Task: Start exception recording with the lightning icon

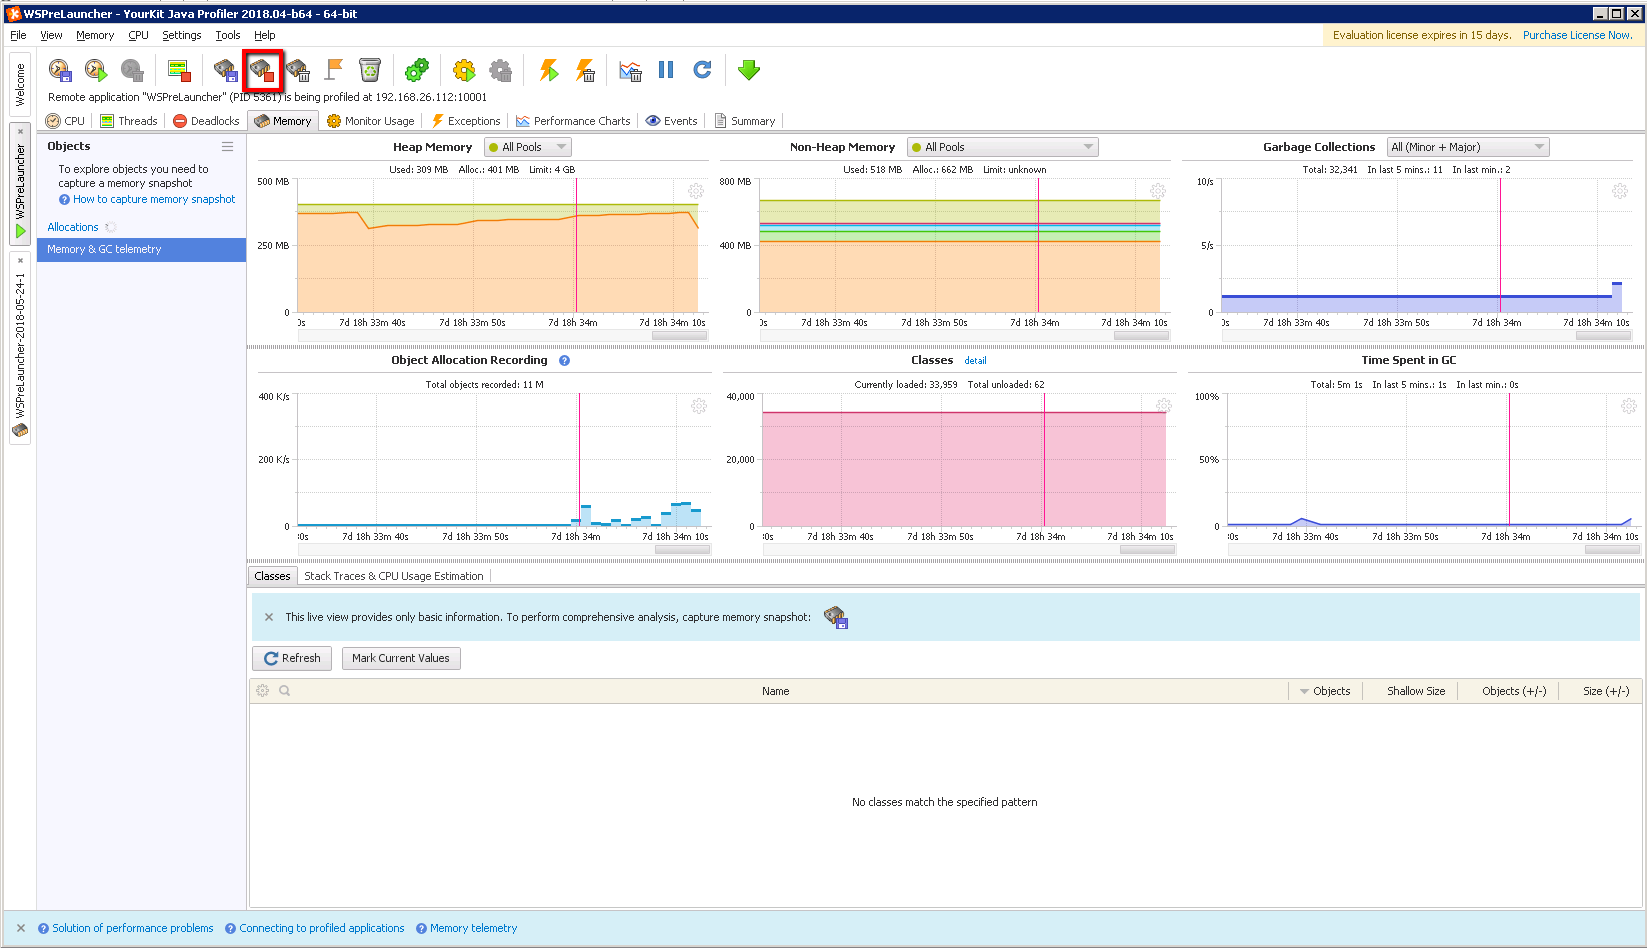Action: coord(548,70)
